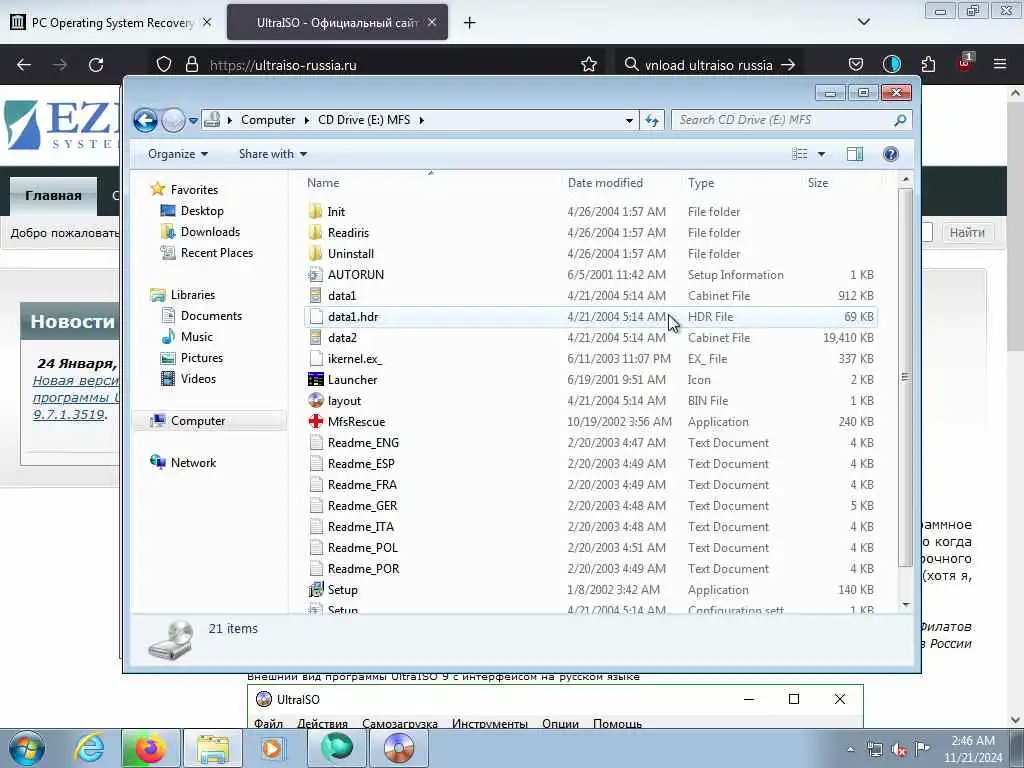Open Recent Places in navigation pane
The height and width of the screenshot is (768, 1024).
217,252
